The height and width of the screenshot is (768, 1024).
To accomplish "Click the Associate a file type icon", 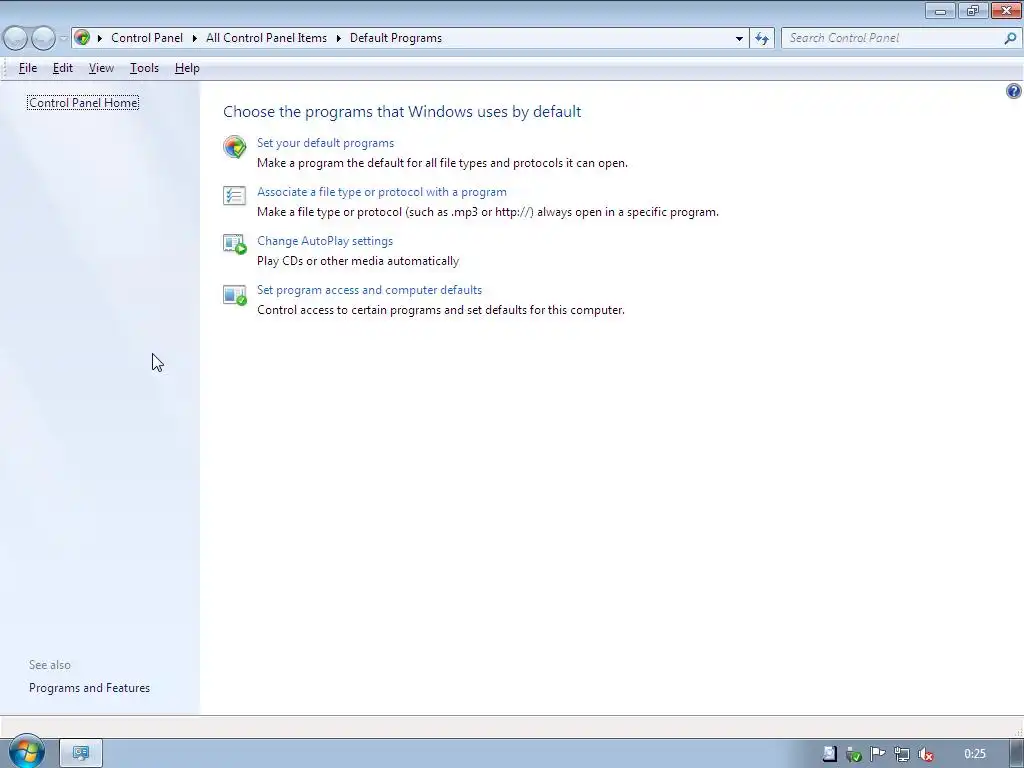I will [234, 195].
